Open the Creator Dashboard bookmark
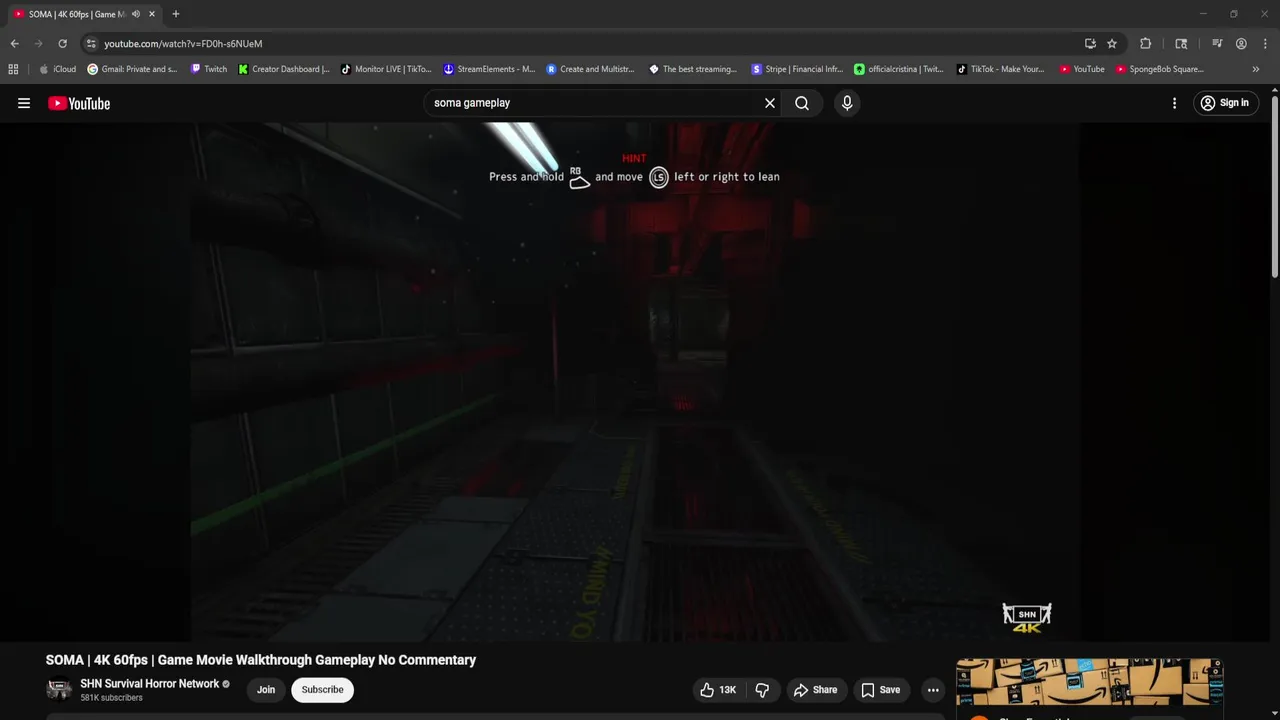Viewport: 1280px width, 720px height. 284,69
